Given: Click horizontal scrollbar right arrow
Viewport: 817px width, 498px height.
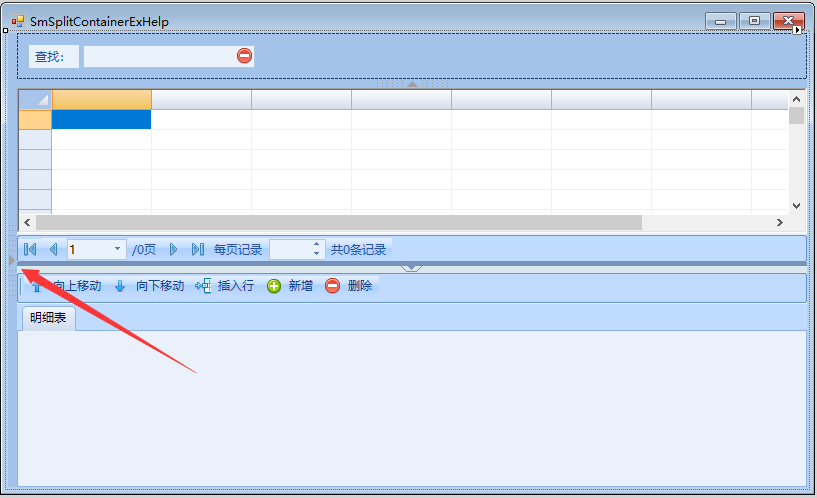Looking at the screenshot, I should (779, 222).
